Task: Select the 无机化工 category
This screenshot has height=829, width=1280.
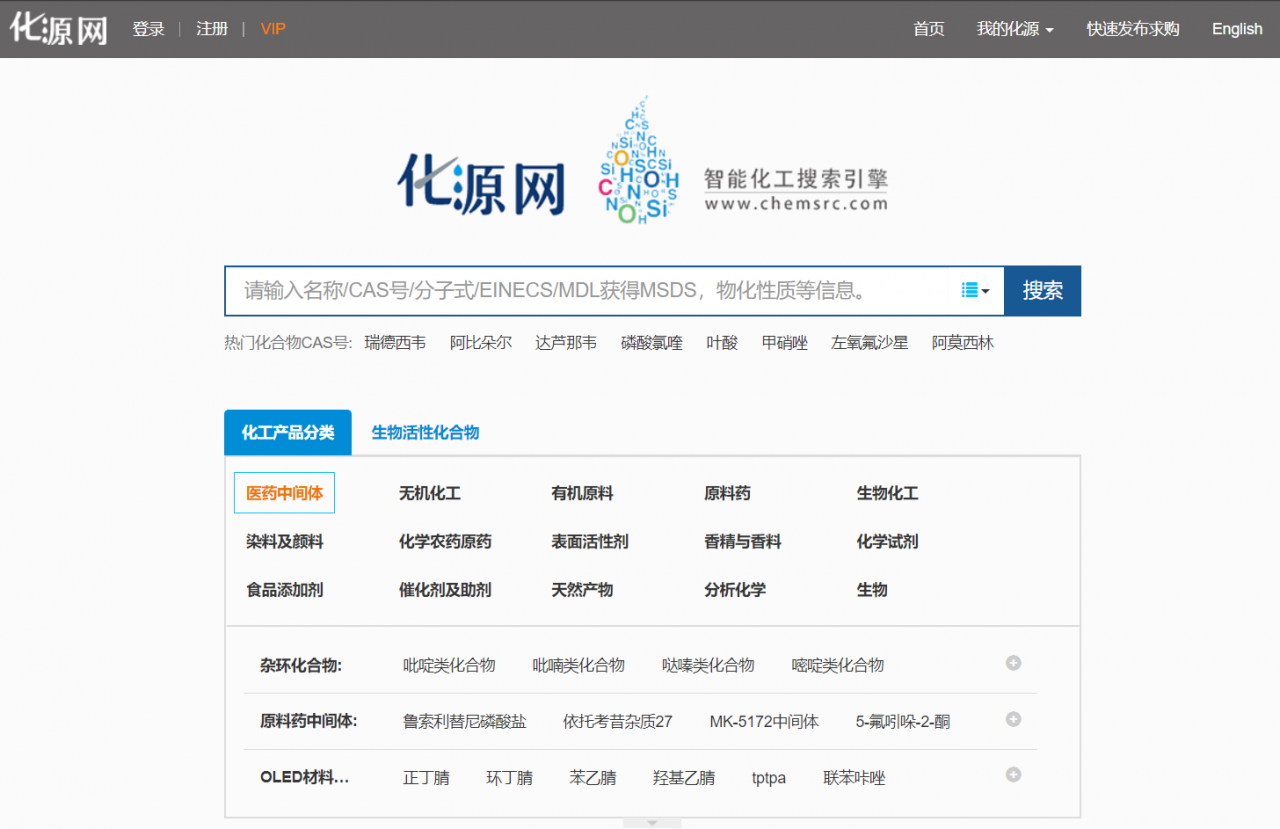Action: (430, 493)
